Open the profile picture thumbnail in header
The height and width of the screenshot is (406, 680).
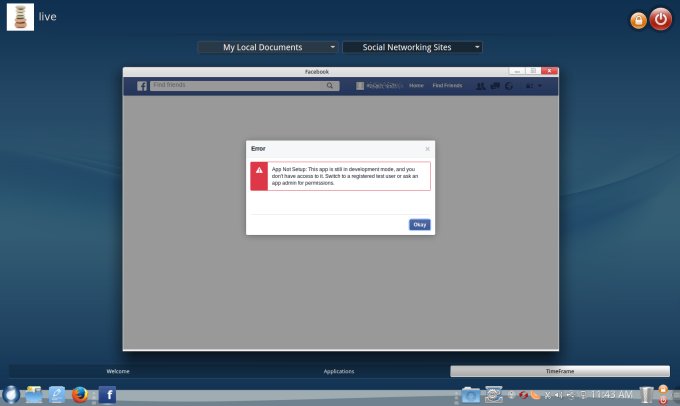[360, 86]
